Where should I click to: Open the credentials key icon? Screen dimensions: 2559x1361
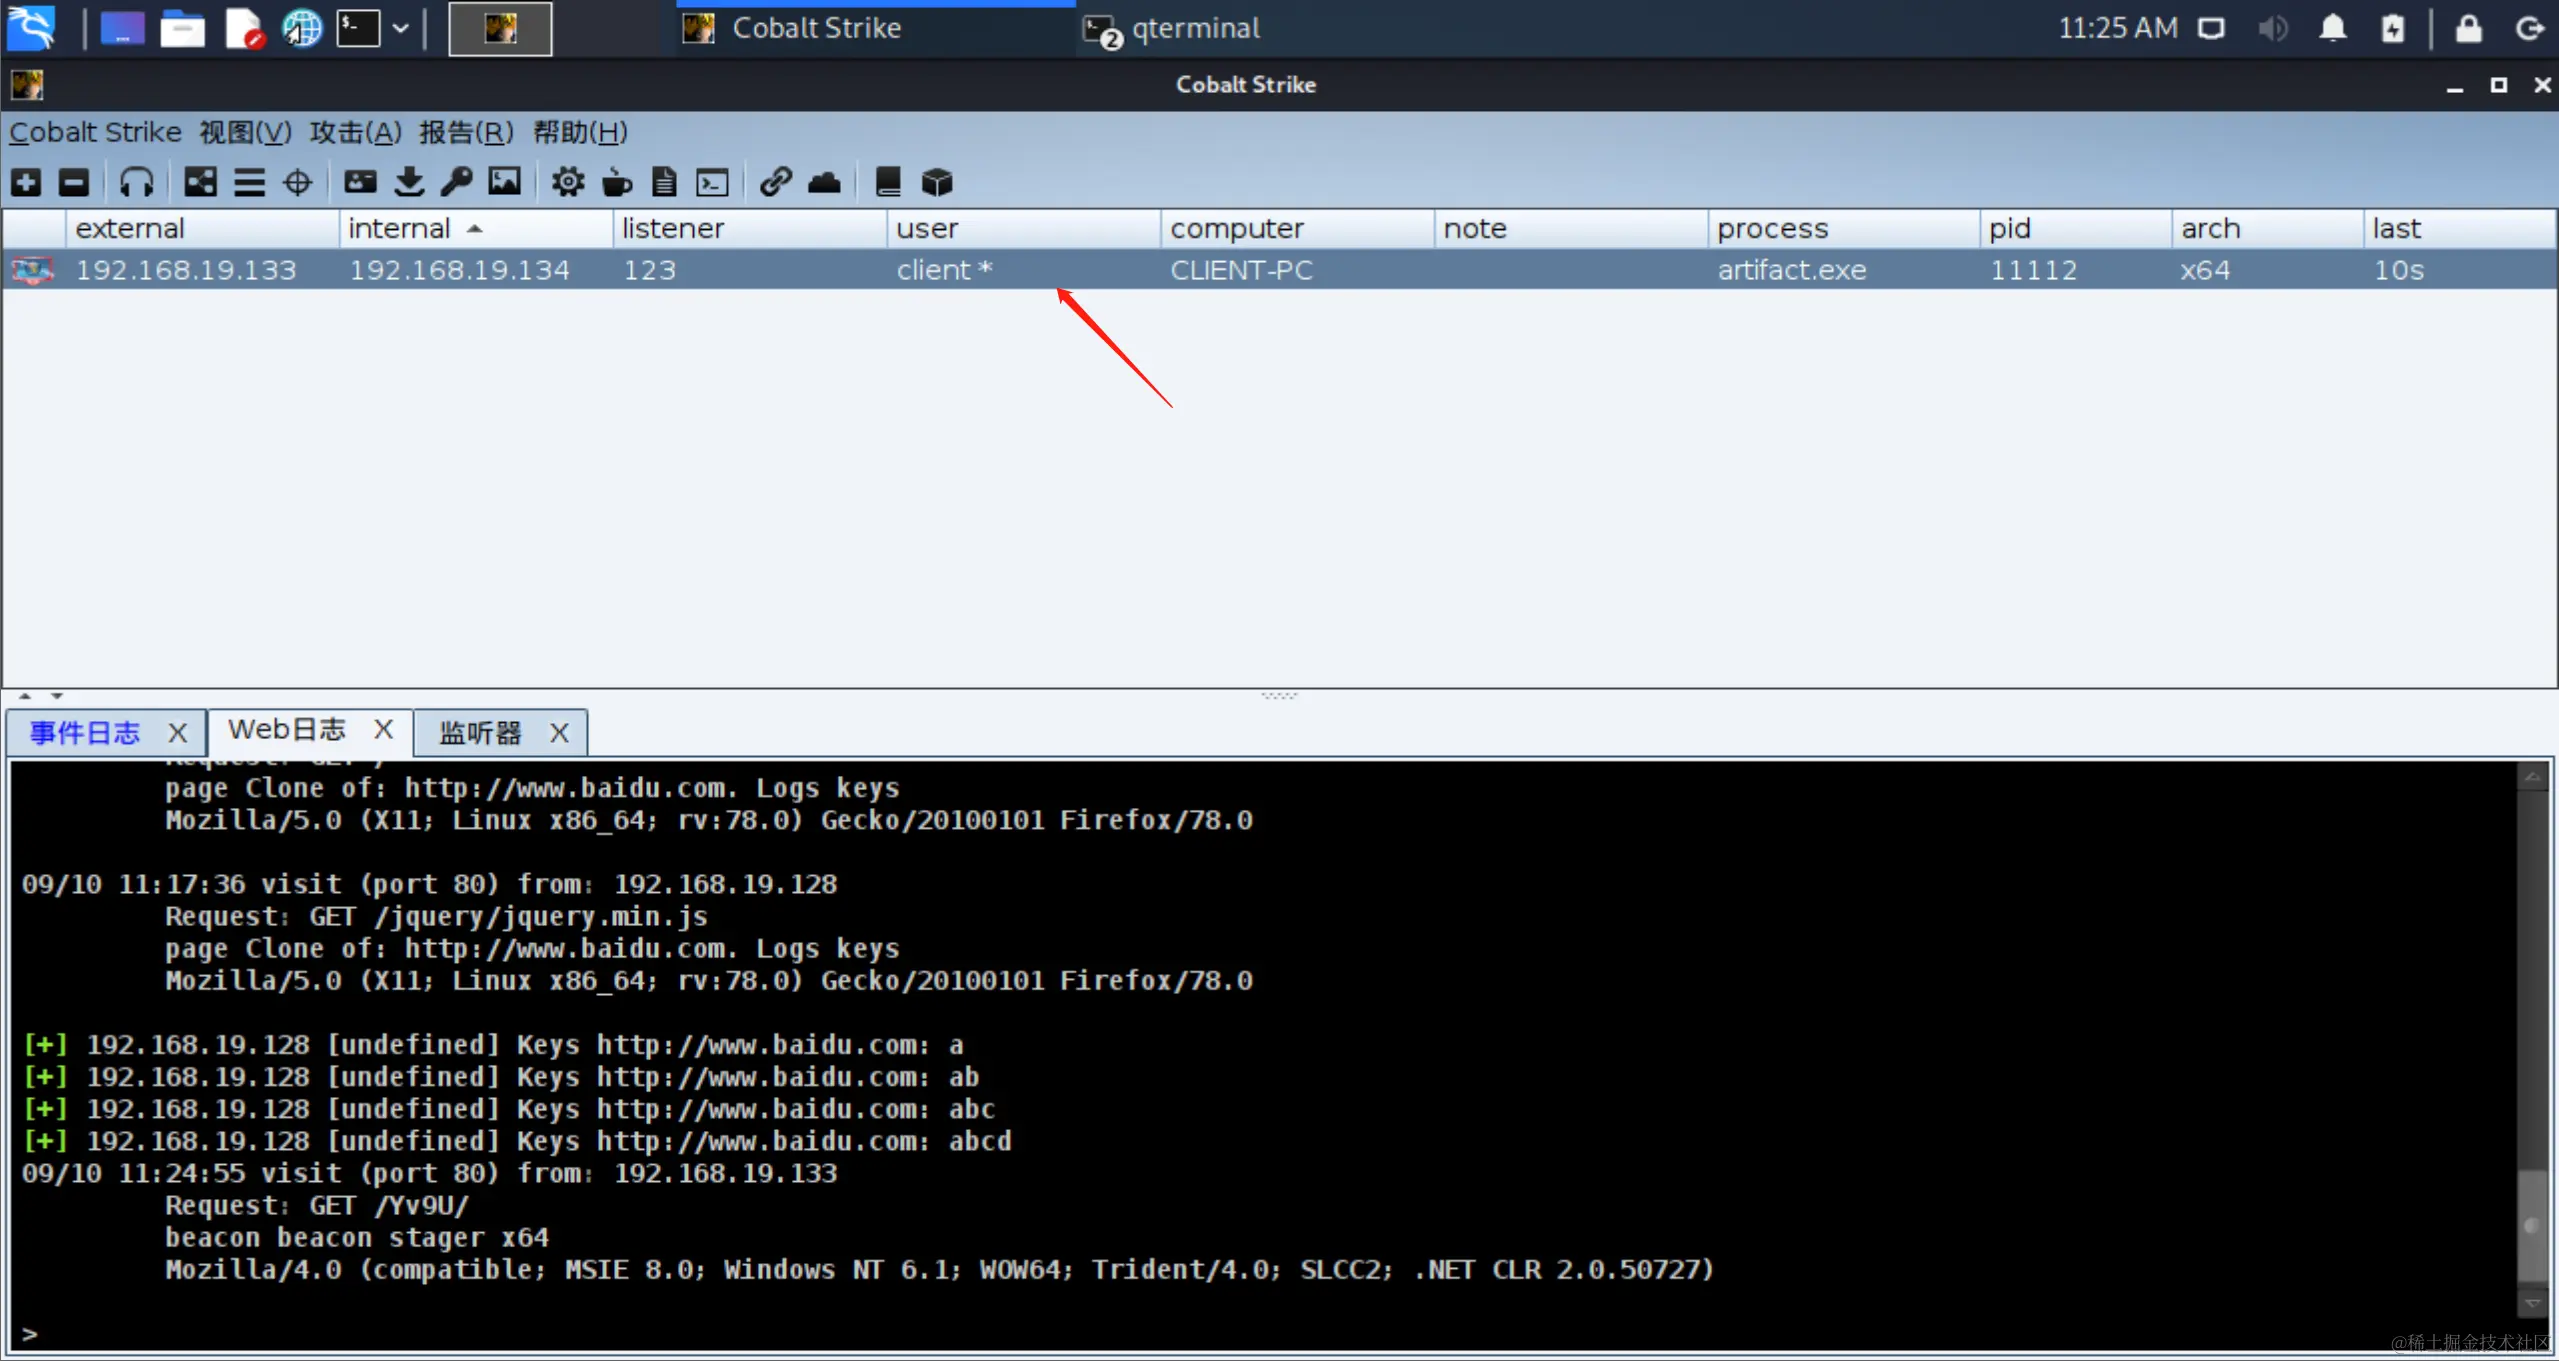point(457,182)
